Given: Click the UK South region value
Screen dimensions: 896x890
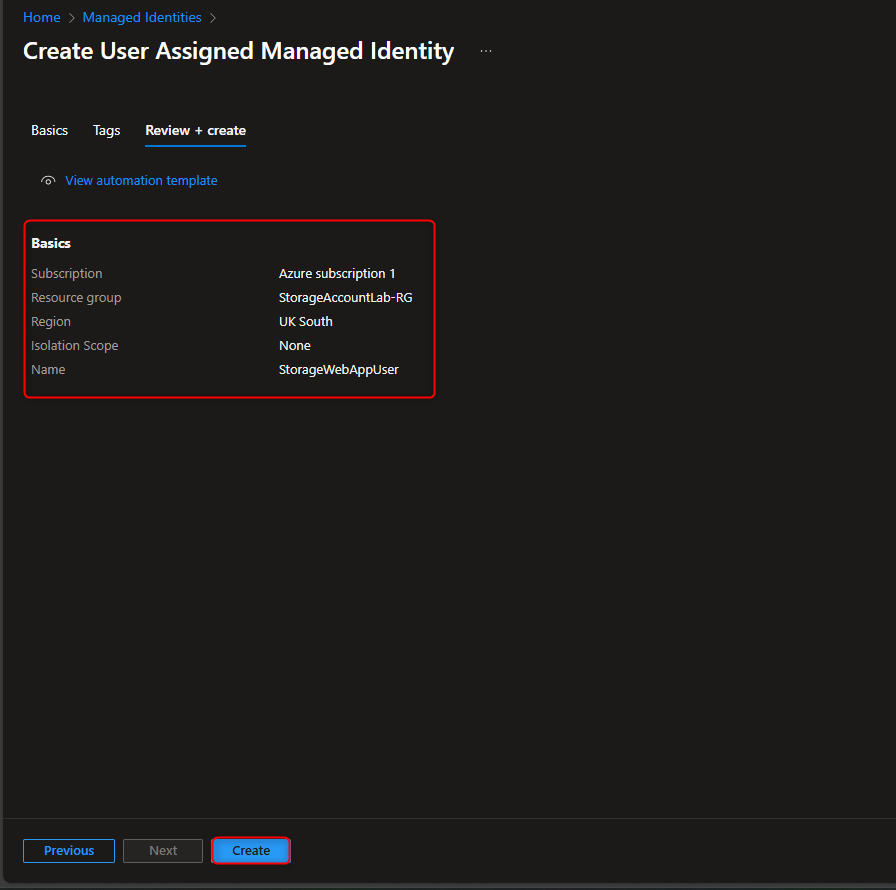Looking at the screenshot, I should pos(305,321).
